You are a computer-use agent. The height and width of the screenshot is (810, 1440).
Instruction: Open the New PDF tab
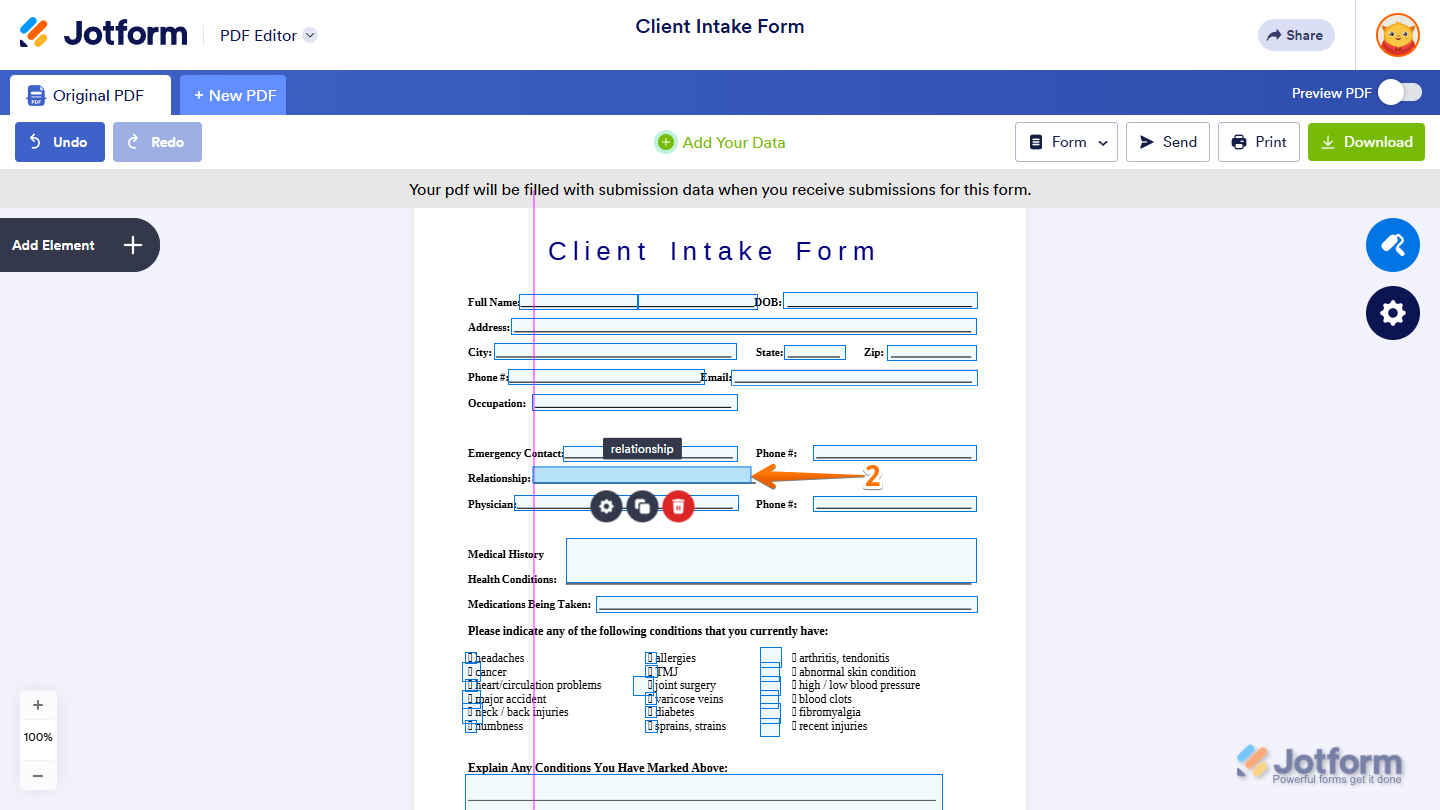tap(233, 94)
